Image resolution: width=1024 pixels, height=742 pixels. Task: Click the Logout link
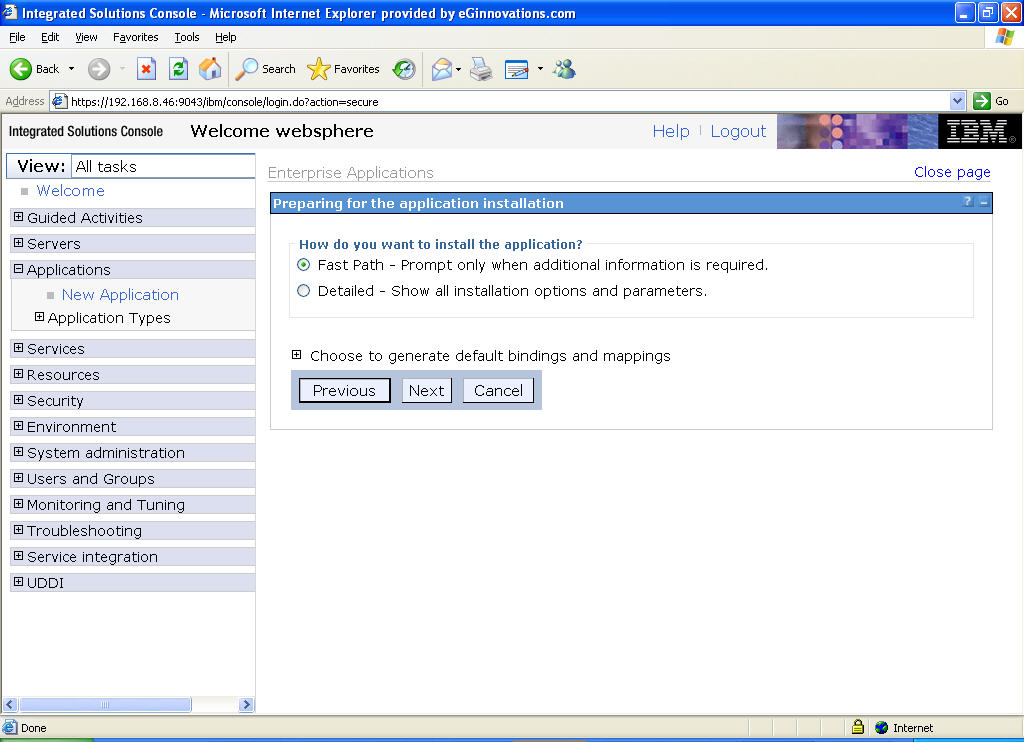pyautogui.click(x=738, y=131)
